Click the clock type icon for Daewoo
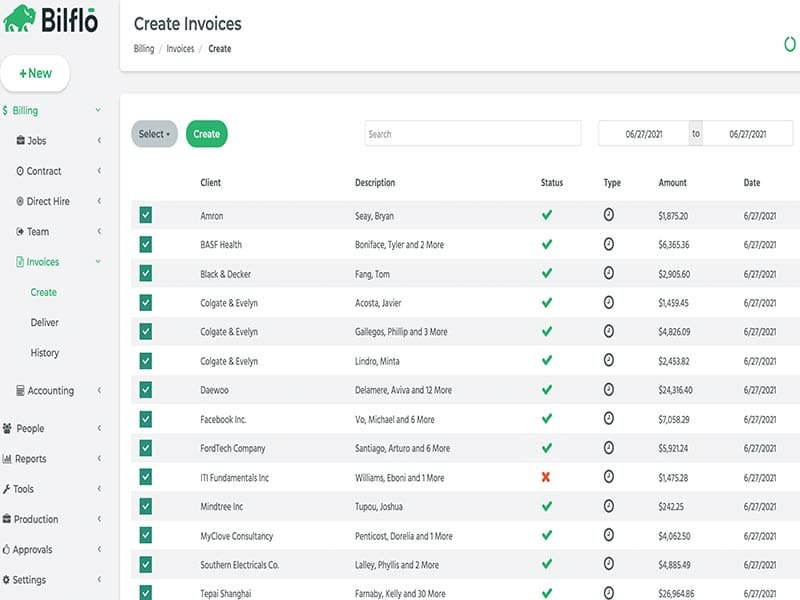 point(609,389)
